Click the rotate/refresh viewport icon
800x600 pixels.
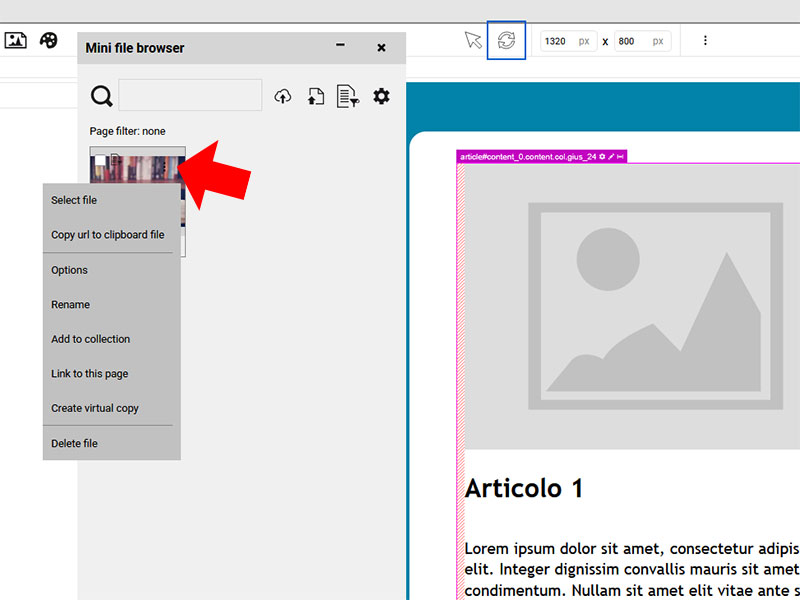506,40
